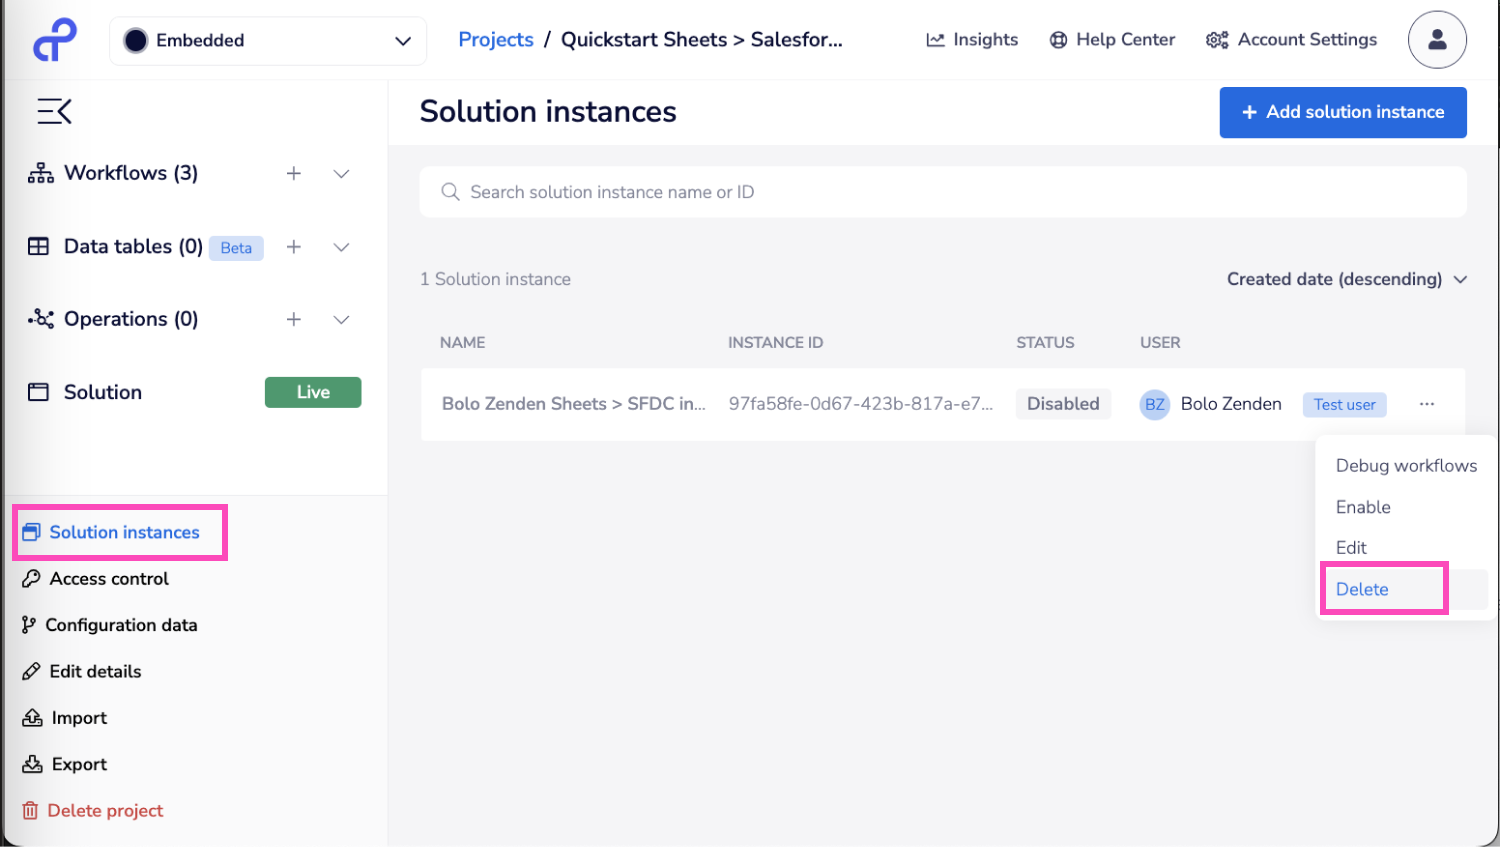
Task: Select Delete from the instance menu
Action: click(x=1361, y=589)
